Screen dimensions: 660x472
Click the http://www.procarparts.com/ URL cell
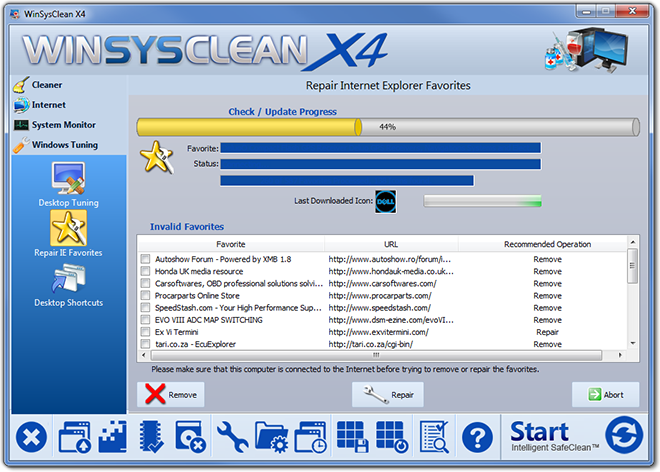click(x=380, y=296)
